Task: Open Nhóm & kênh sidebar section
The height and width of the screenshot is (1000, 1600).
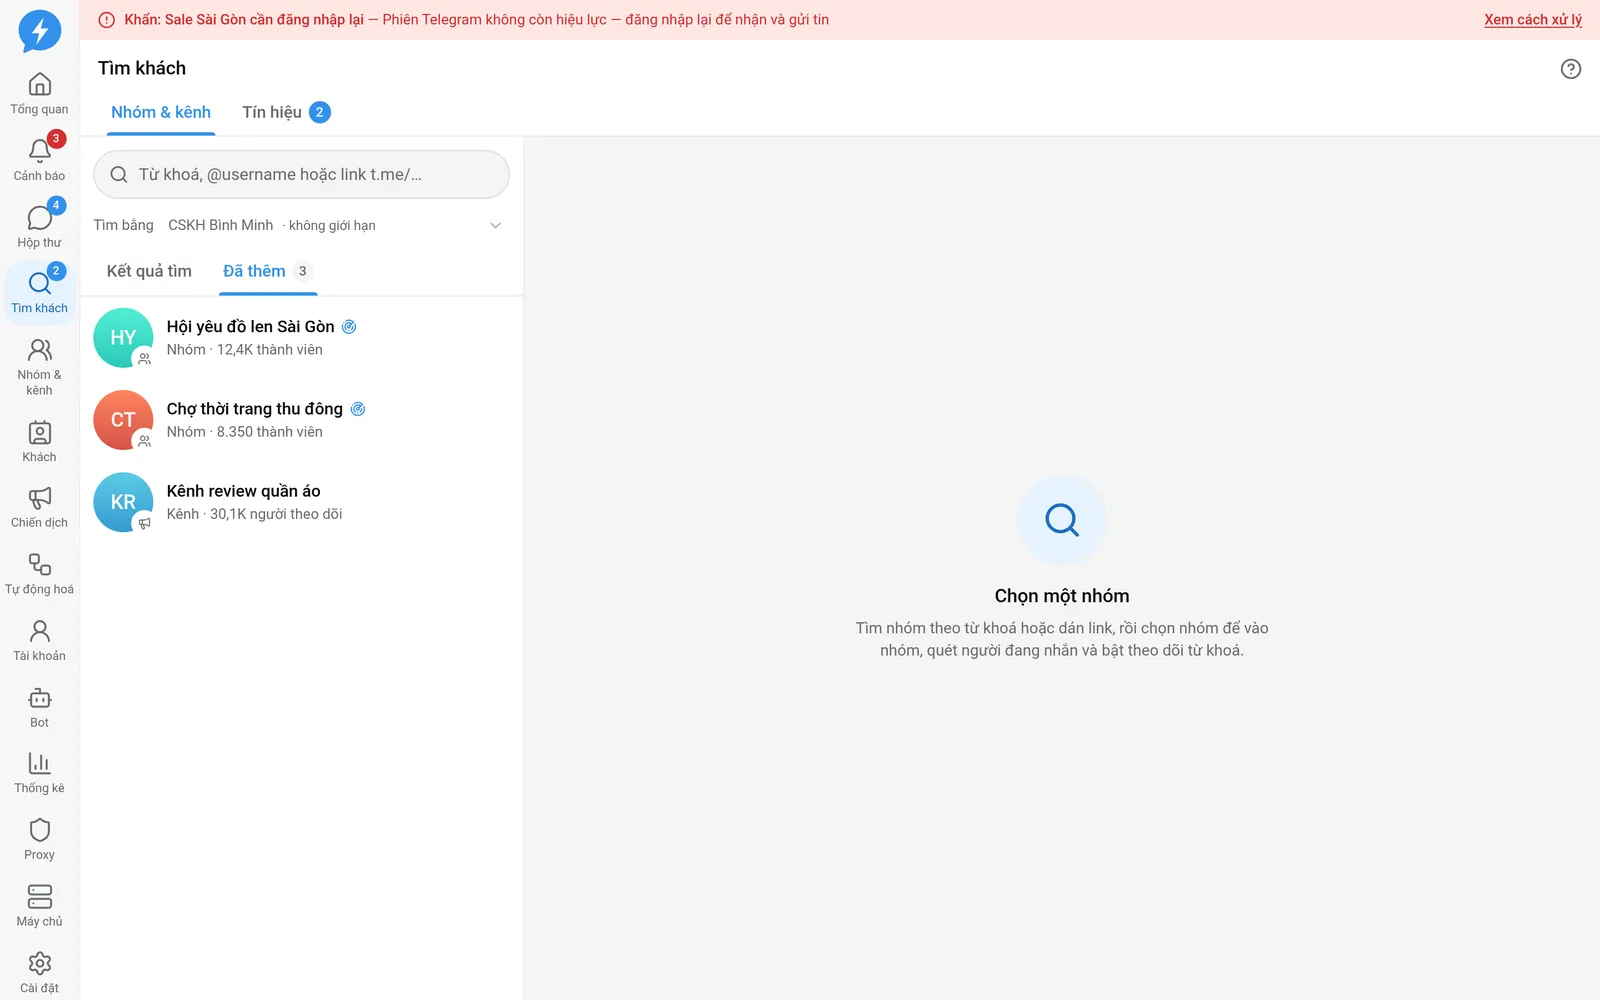Action: pyautogui.click(x=40, y=367)
